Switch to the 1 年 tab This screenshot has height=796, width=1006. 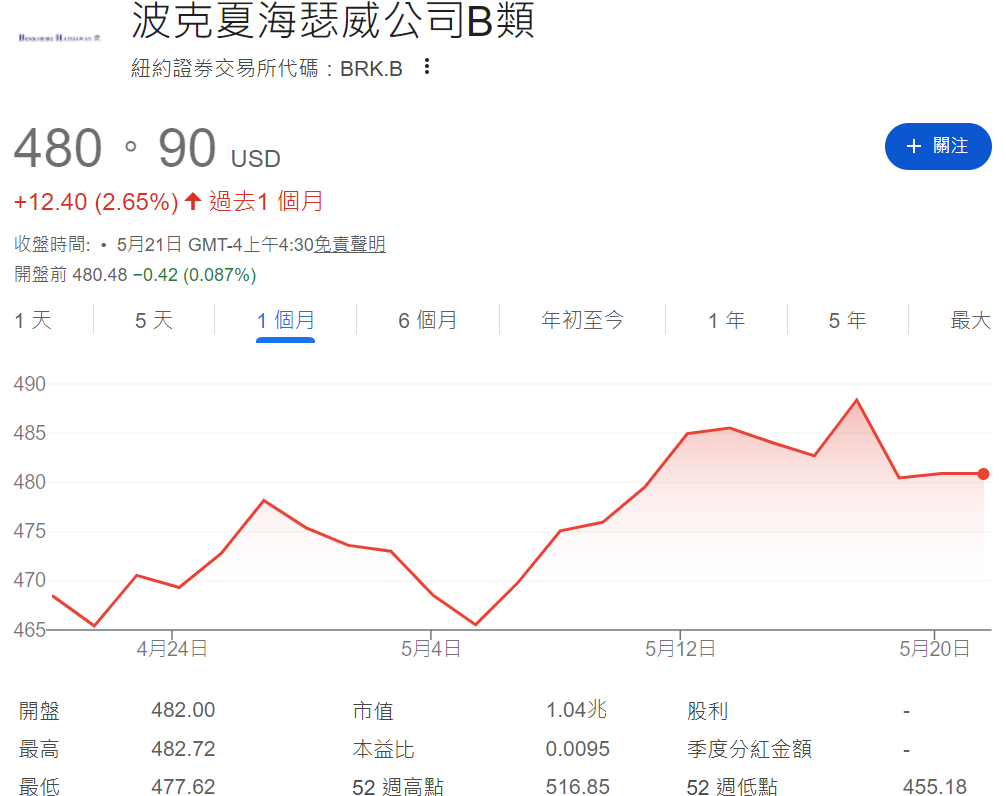click(726, 320)
